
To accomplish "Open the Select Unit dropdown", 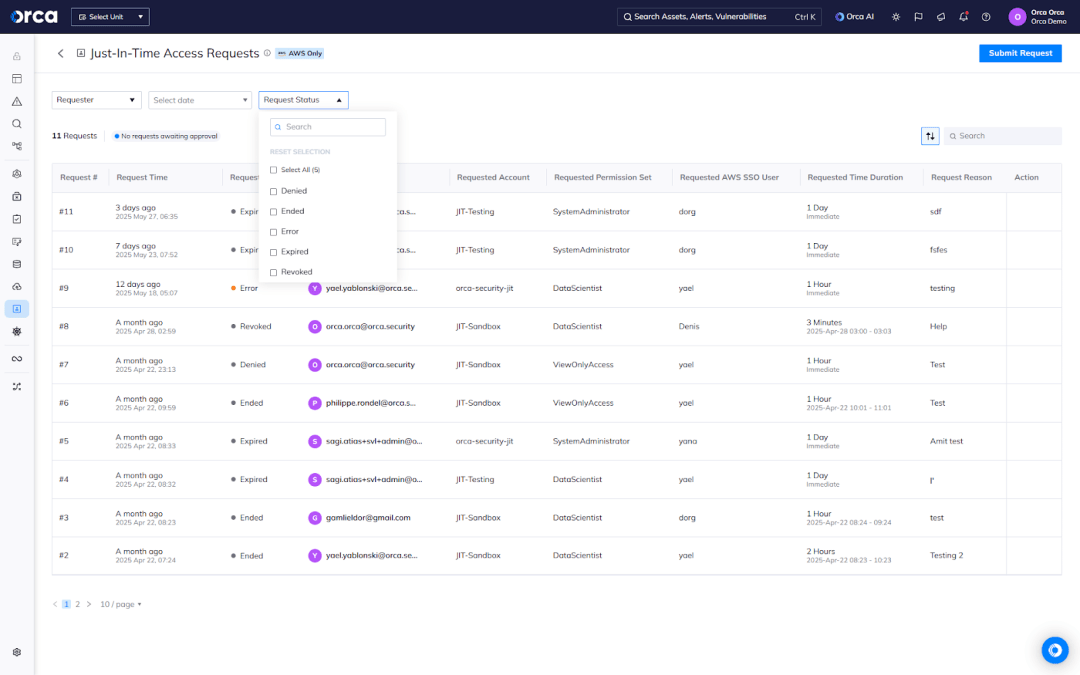I will coord(110,17).
